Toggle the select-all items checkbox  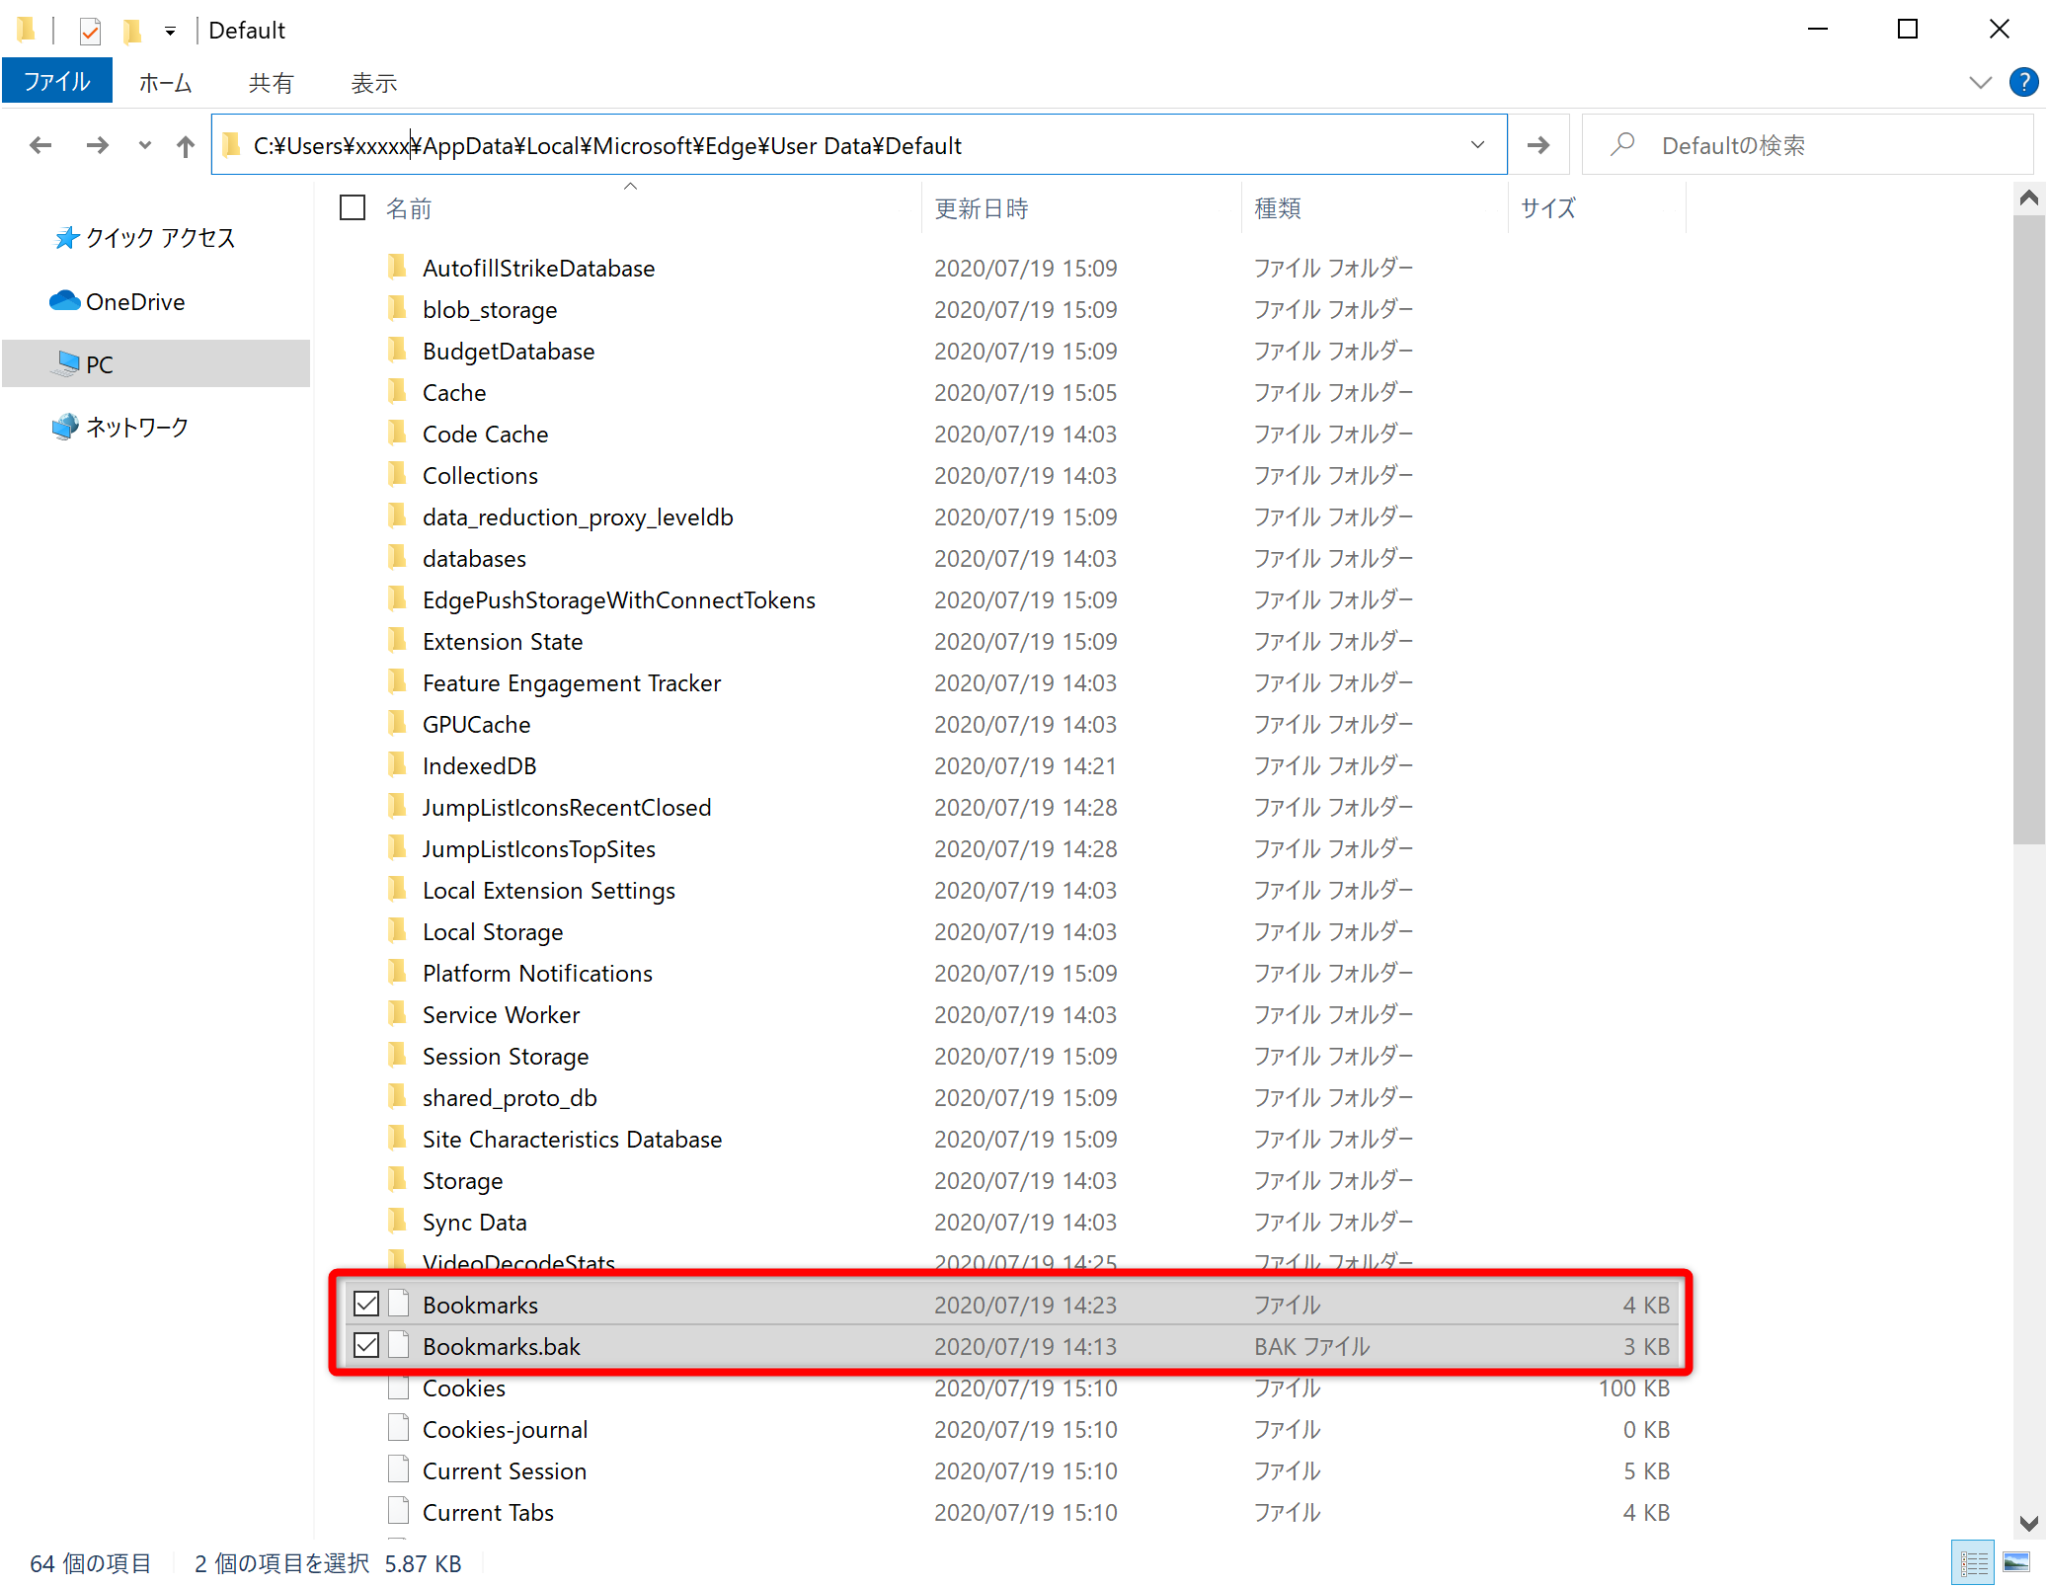[352, 207]
